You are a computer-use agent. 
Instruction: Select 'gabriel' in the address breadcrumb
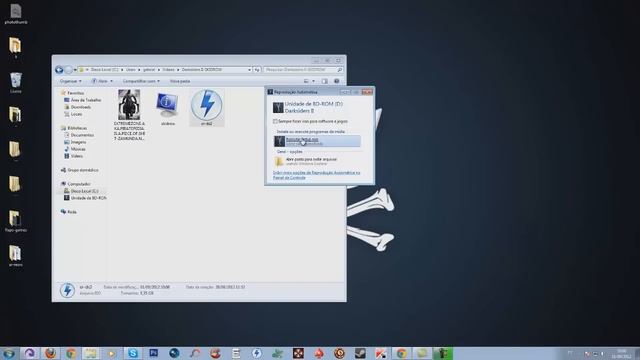point(149,70)
